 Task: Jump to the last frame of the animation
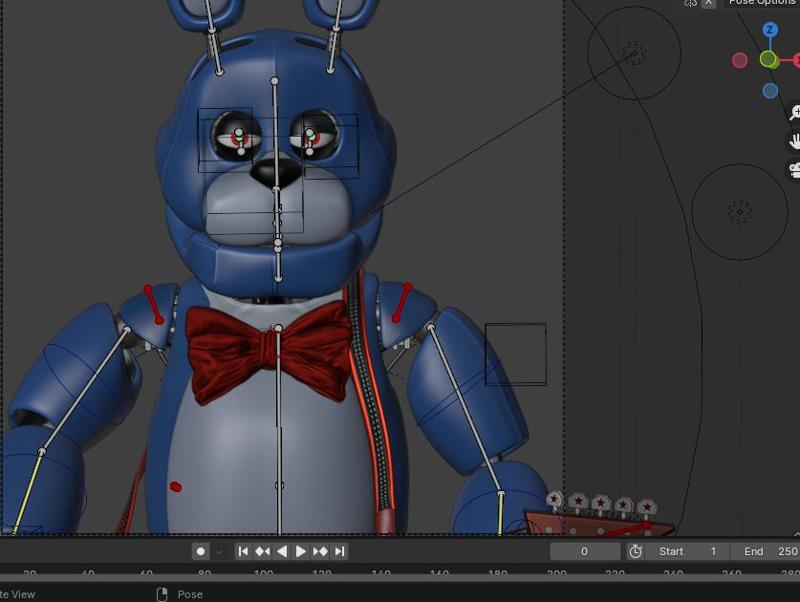[x=339, y=550]
